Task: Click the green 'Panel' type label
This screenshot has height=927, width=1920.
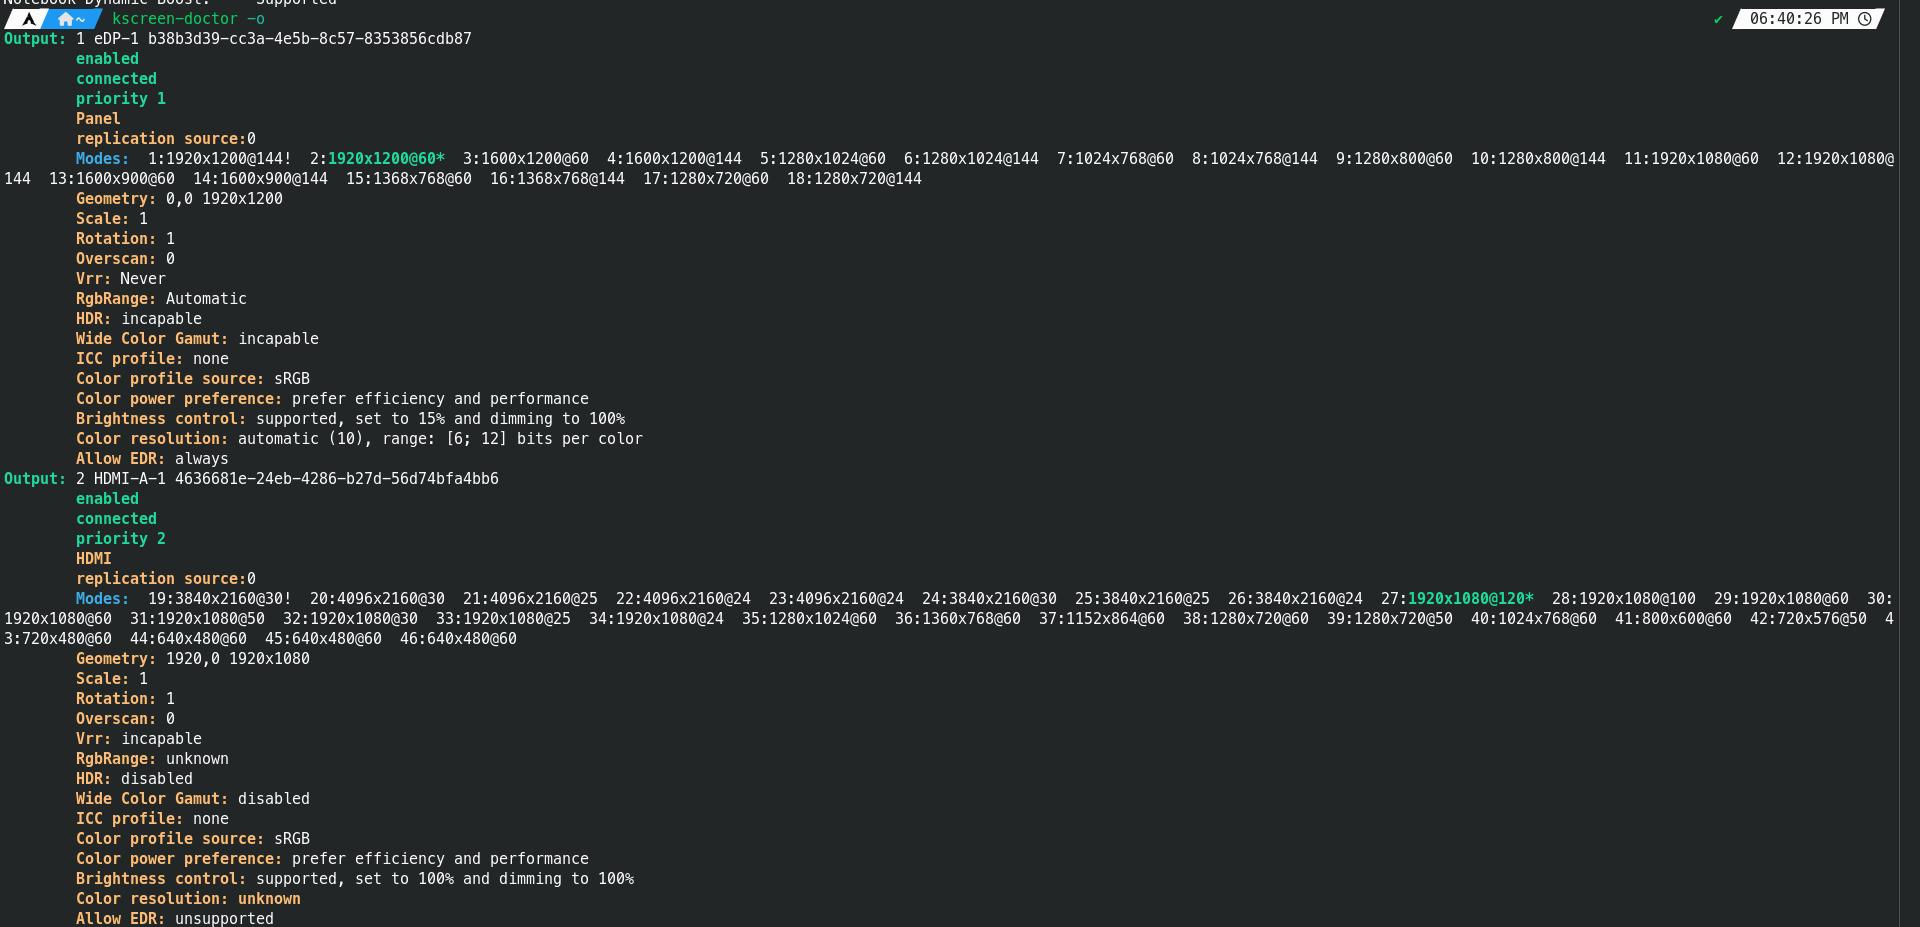Action: pyautogui.click(x=98, y=119)
